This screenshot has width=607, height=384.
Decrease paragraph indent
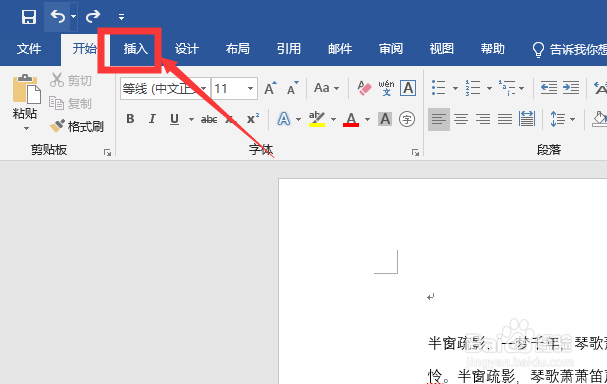549,88
